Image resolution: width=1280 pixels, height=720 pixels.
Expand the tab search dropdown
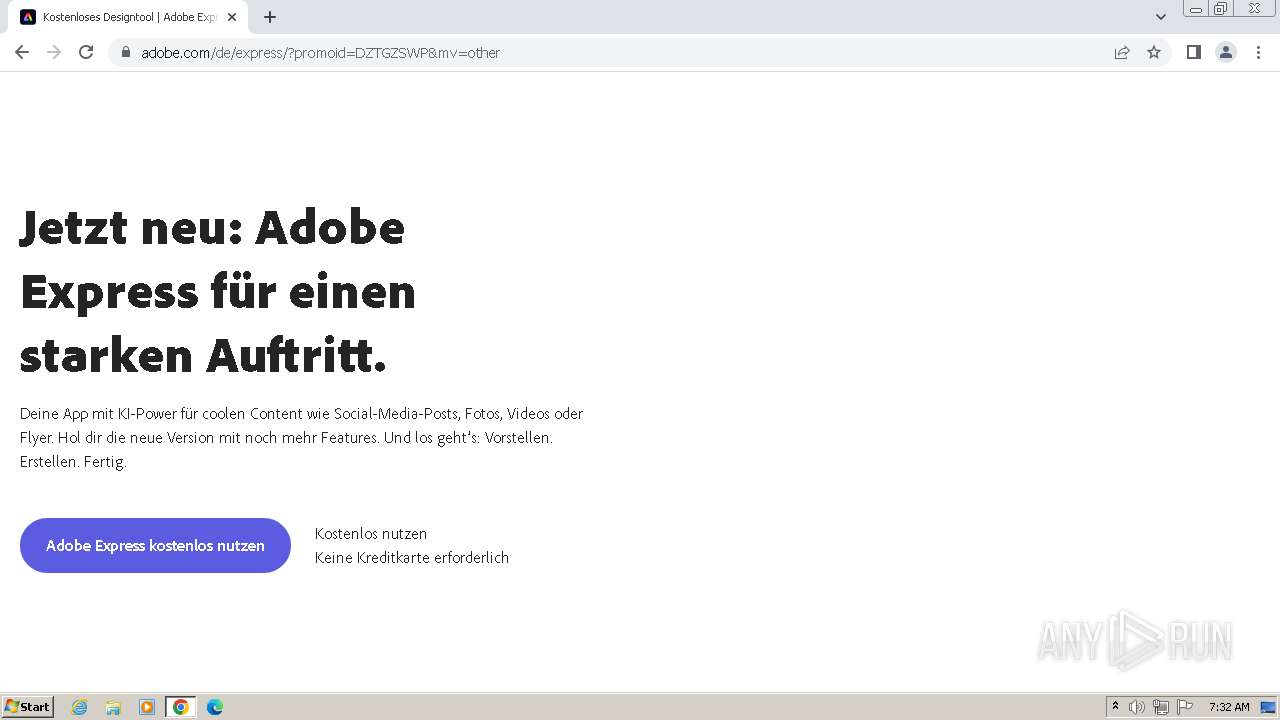(1160, 17)
